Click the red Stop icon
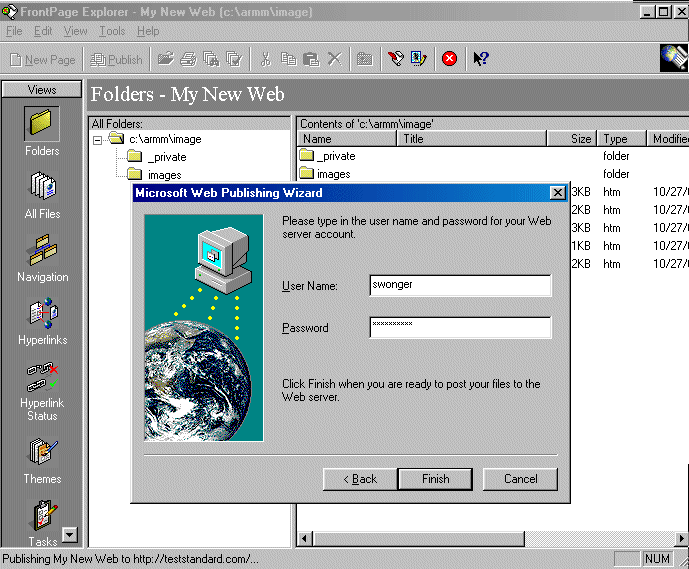 point(449,58)
